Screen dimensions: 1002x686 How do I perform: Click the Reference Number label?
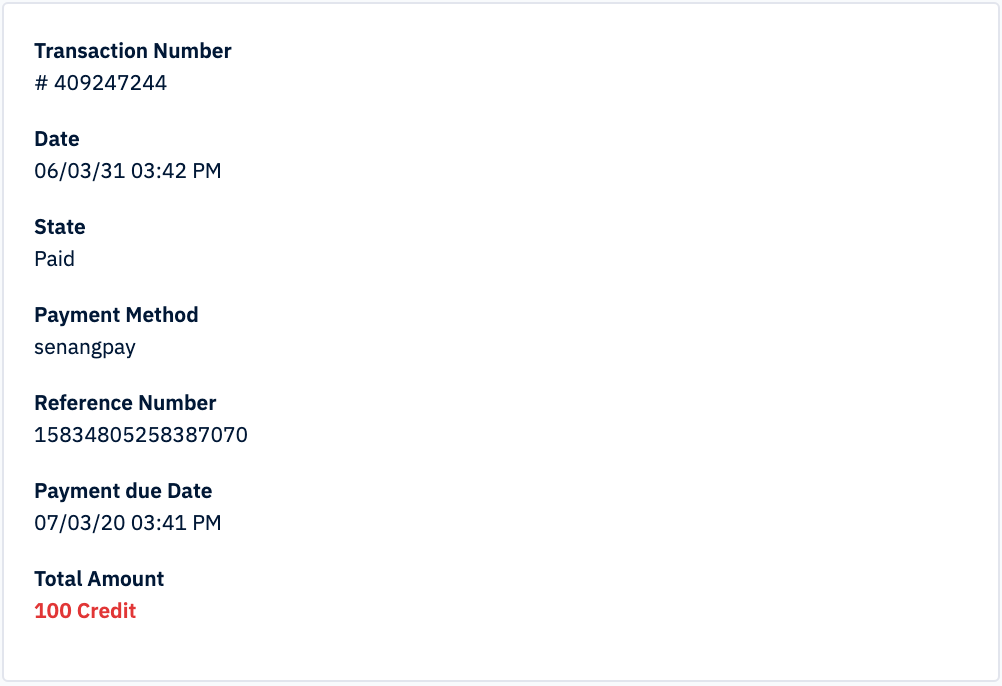pyautogui.click(x=125, y=403)
